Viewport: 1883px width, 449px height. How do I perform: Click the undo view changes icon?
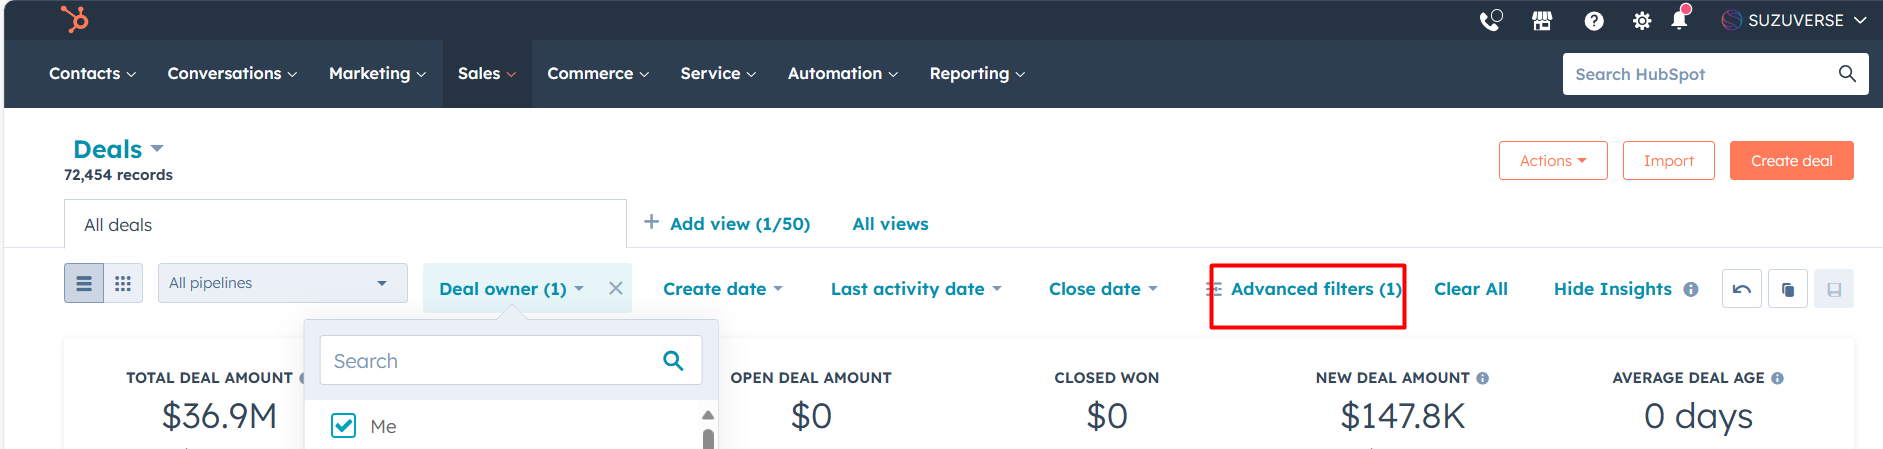tap(1742, 289)
